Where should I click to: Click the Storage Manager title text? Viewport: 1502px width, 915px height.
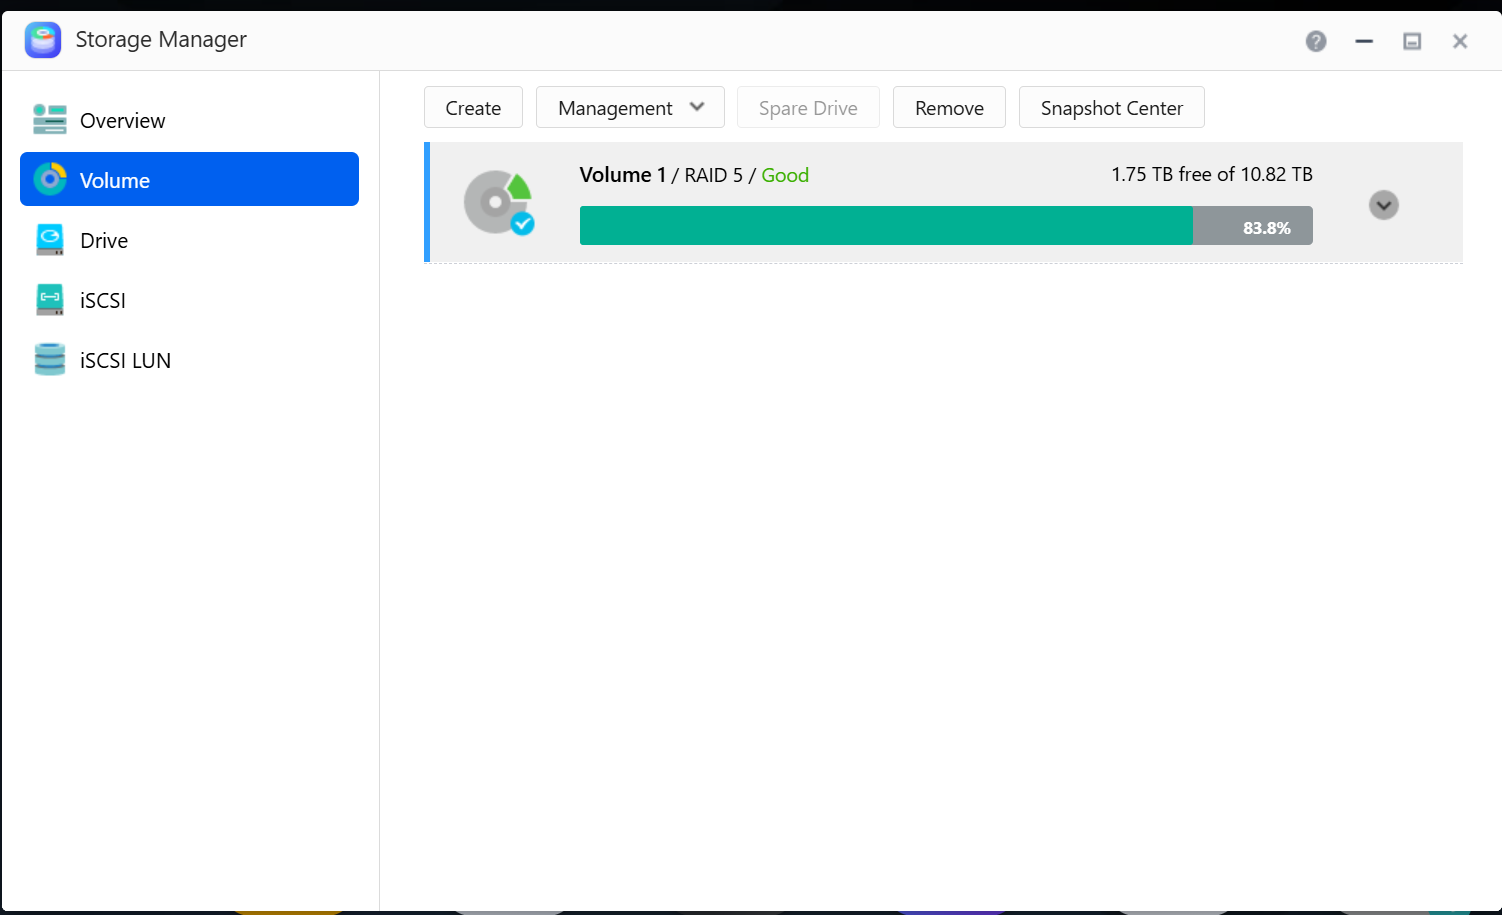[x=161, y=39]
